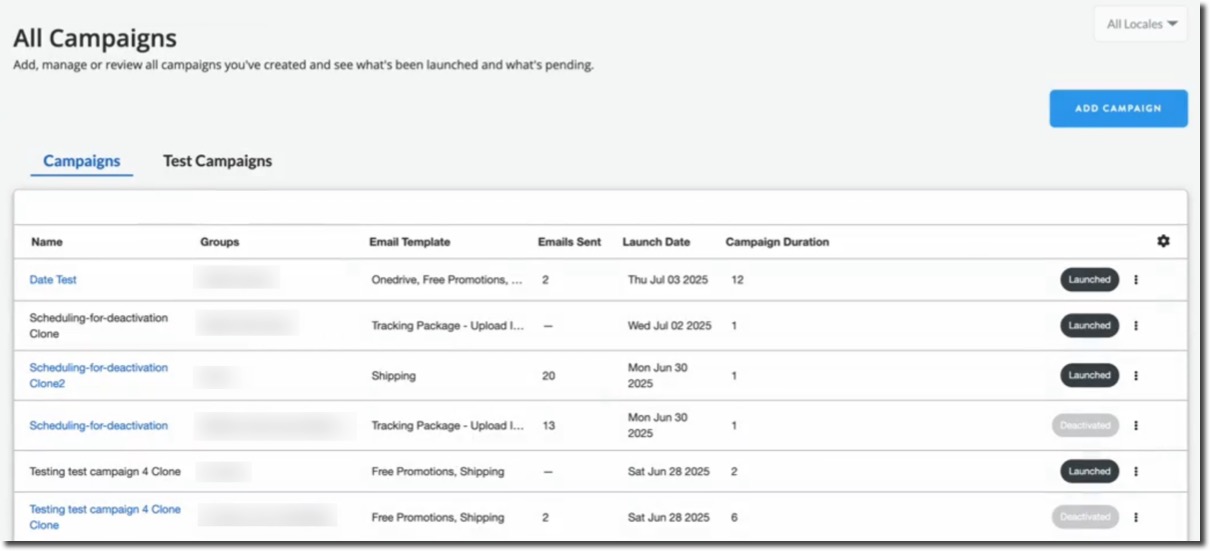This screenshot has height=551, width=1210.
Task: Open more options for Scheduling-for-deactivation Clone2 row
Action: pos(1136,376)
